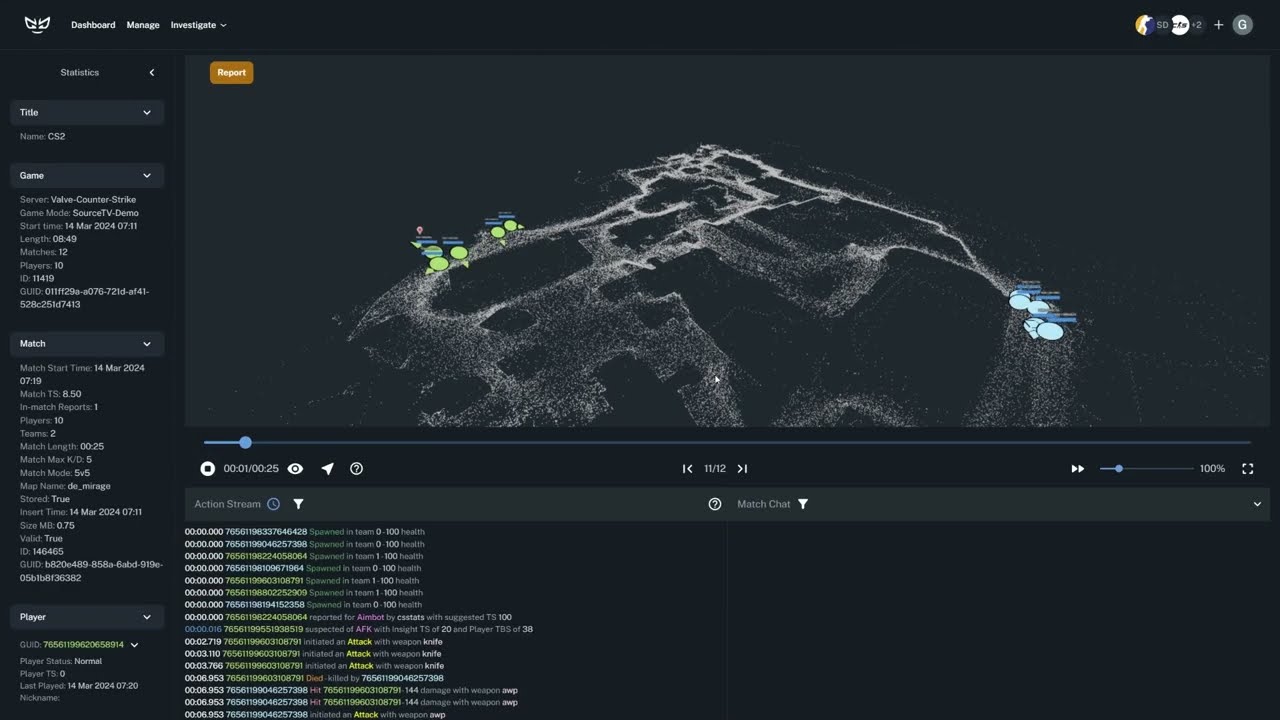Go to the previous match
This screenshot has height=720, width=1280.
(x=687, y=468)
